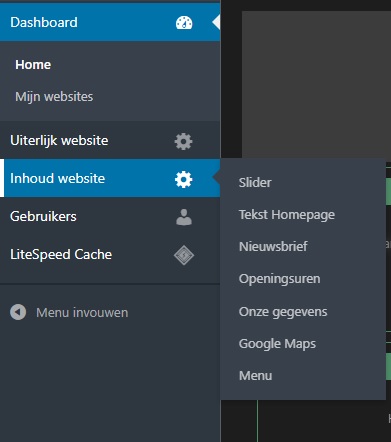This screenshot has height=442, width=391.
Task: Choose Slider from the flyout submenu
Action: point(255,182)
